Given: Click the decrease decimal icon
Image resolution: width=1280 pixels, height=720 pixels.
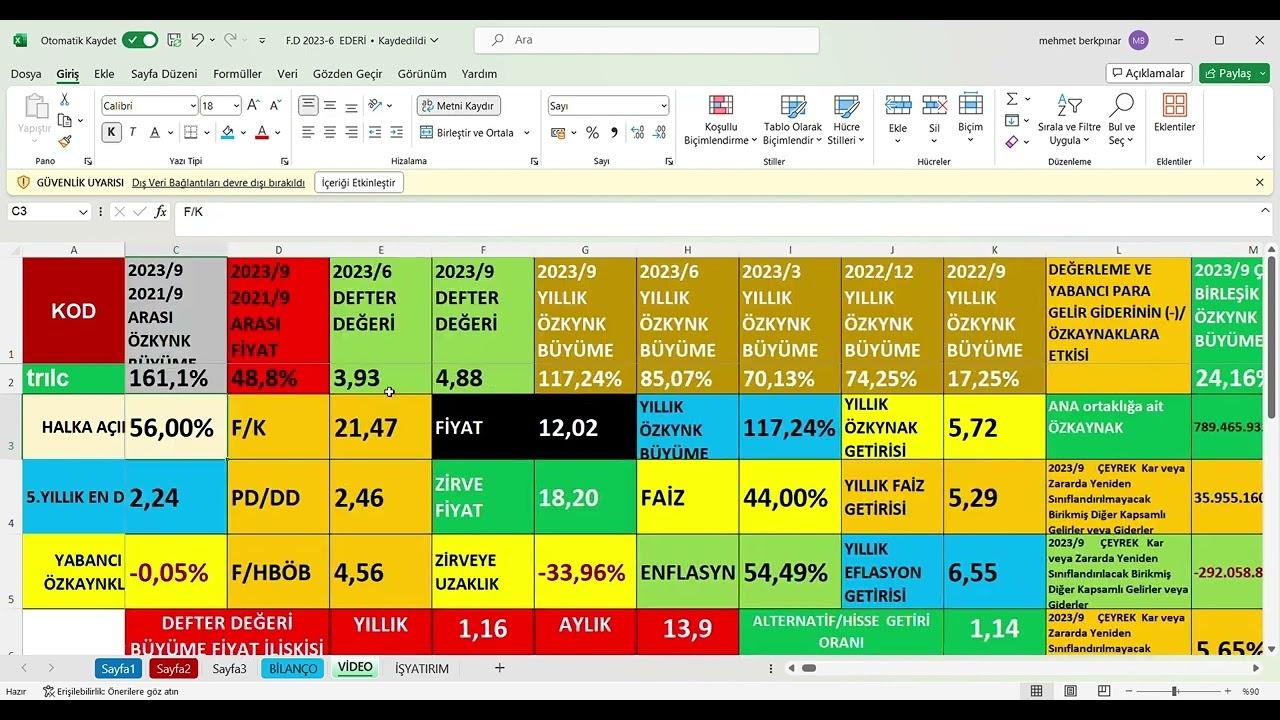Looking at the screenshot, I should point(658,132).
